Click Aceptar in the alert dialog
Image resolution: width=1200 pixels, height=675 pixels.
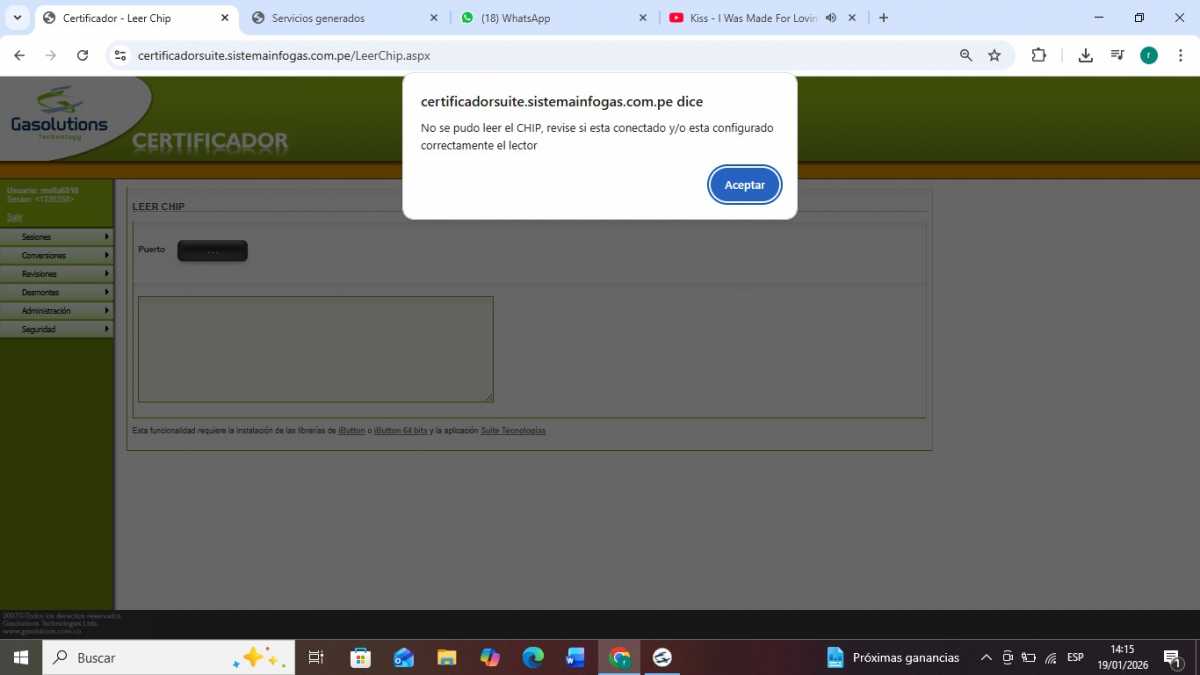[x=744, y=185]
